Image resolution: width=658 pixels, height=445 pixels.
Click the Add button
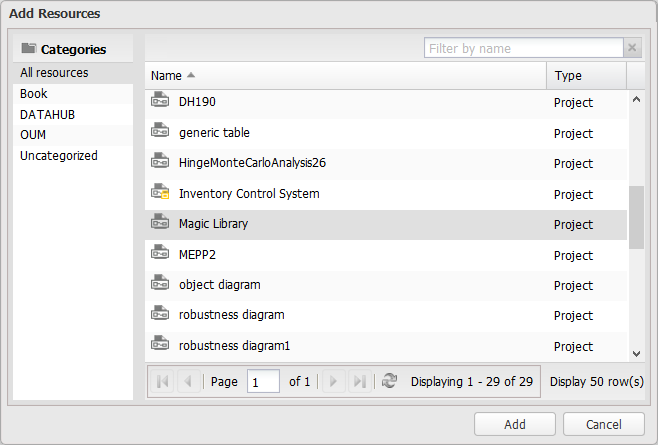coord(515,424)
